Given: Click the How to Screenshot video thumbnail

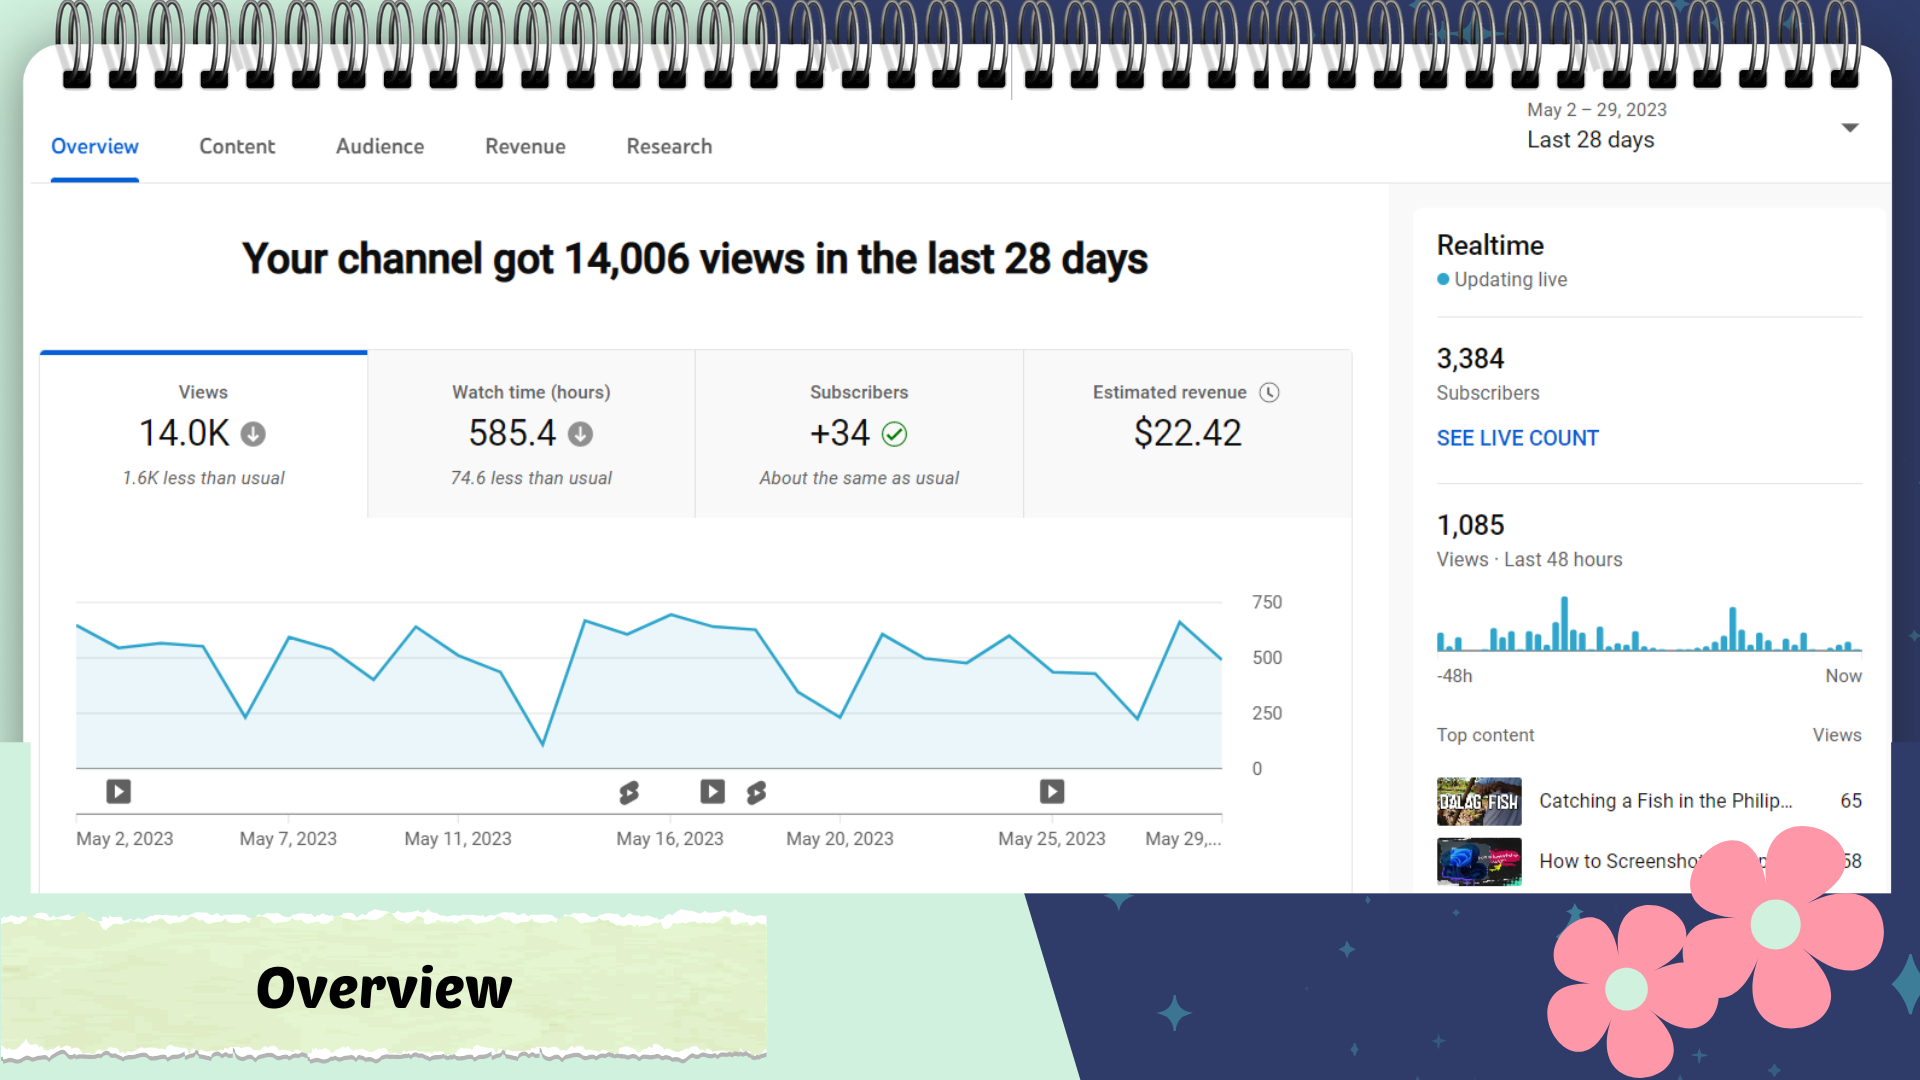Looking at the screenshot, I should (x=1479, y=861).
